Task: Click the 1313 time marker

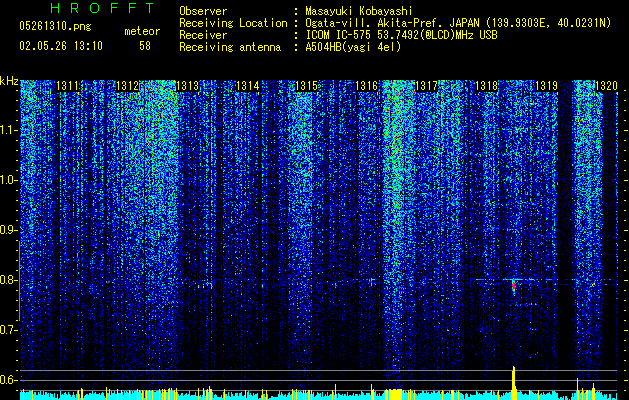Action: (x=188, y=86)
